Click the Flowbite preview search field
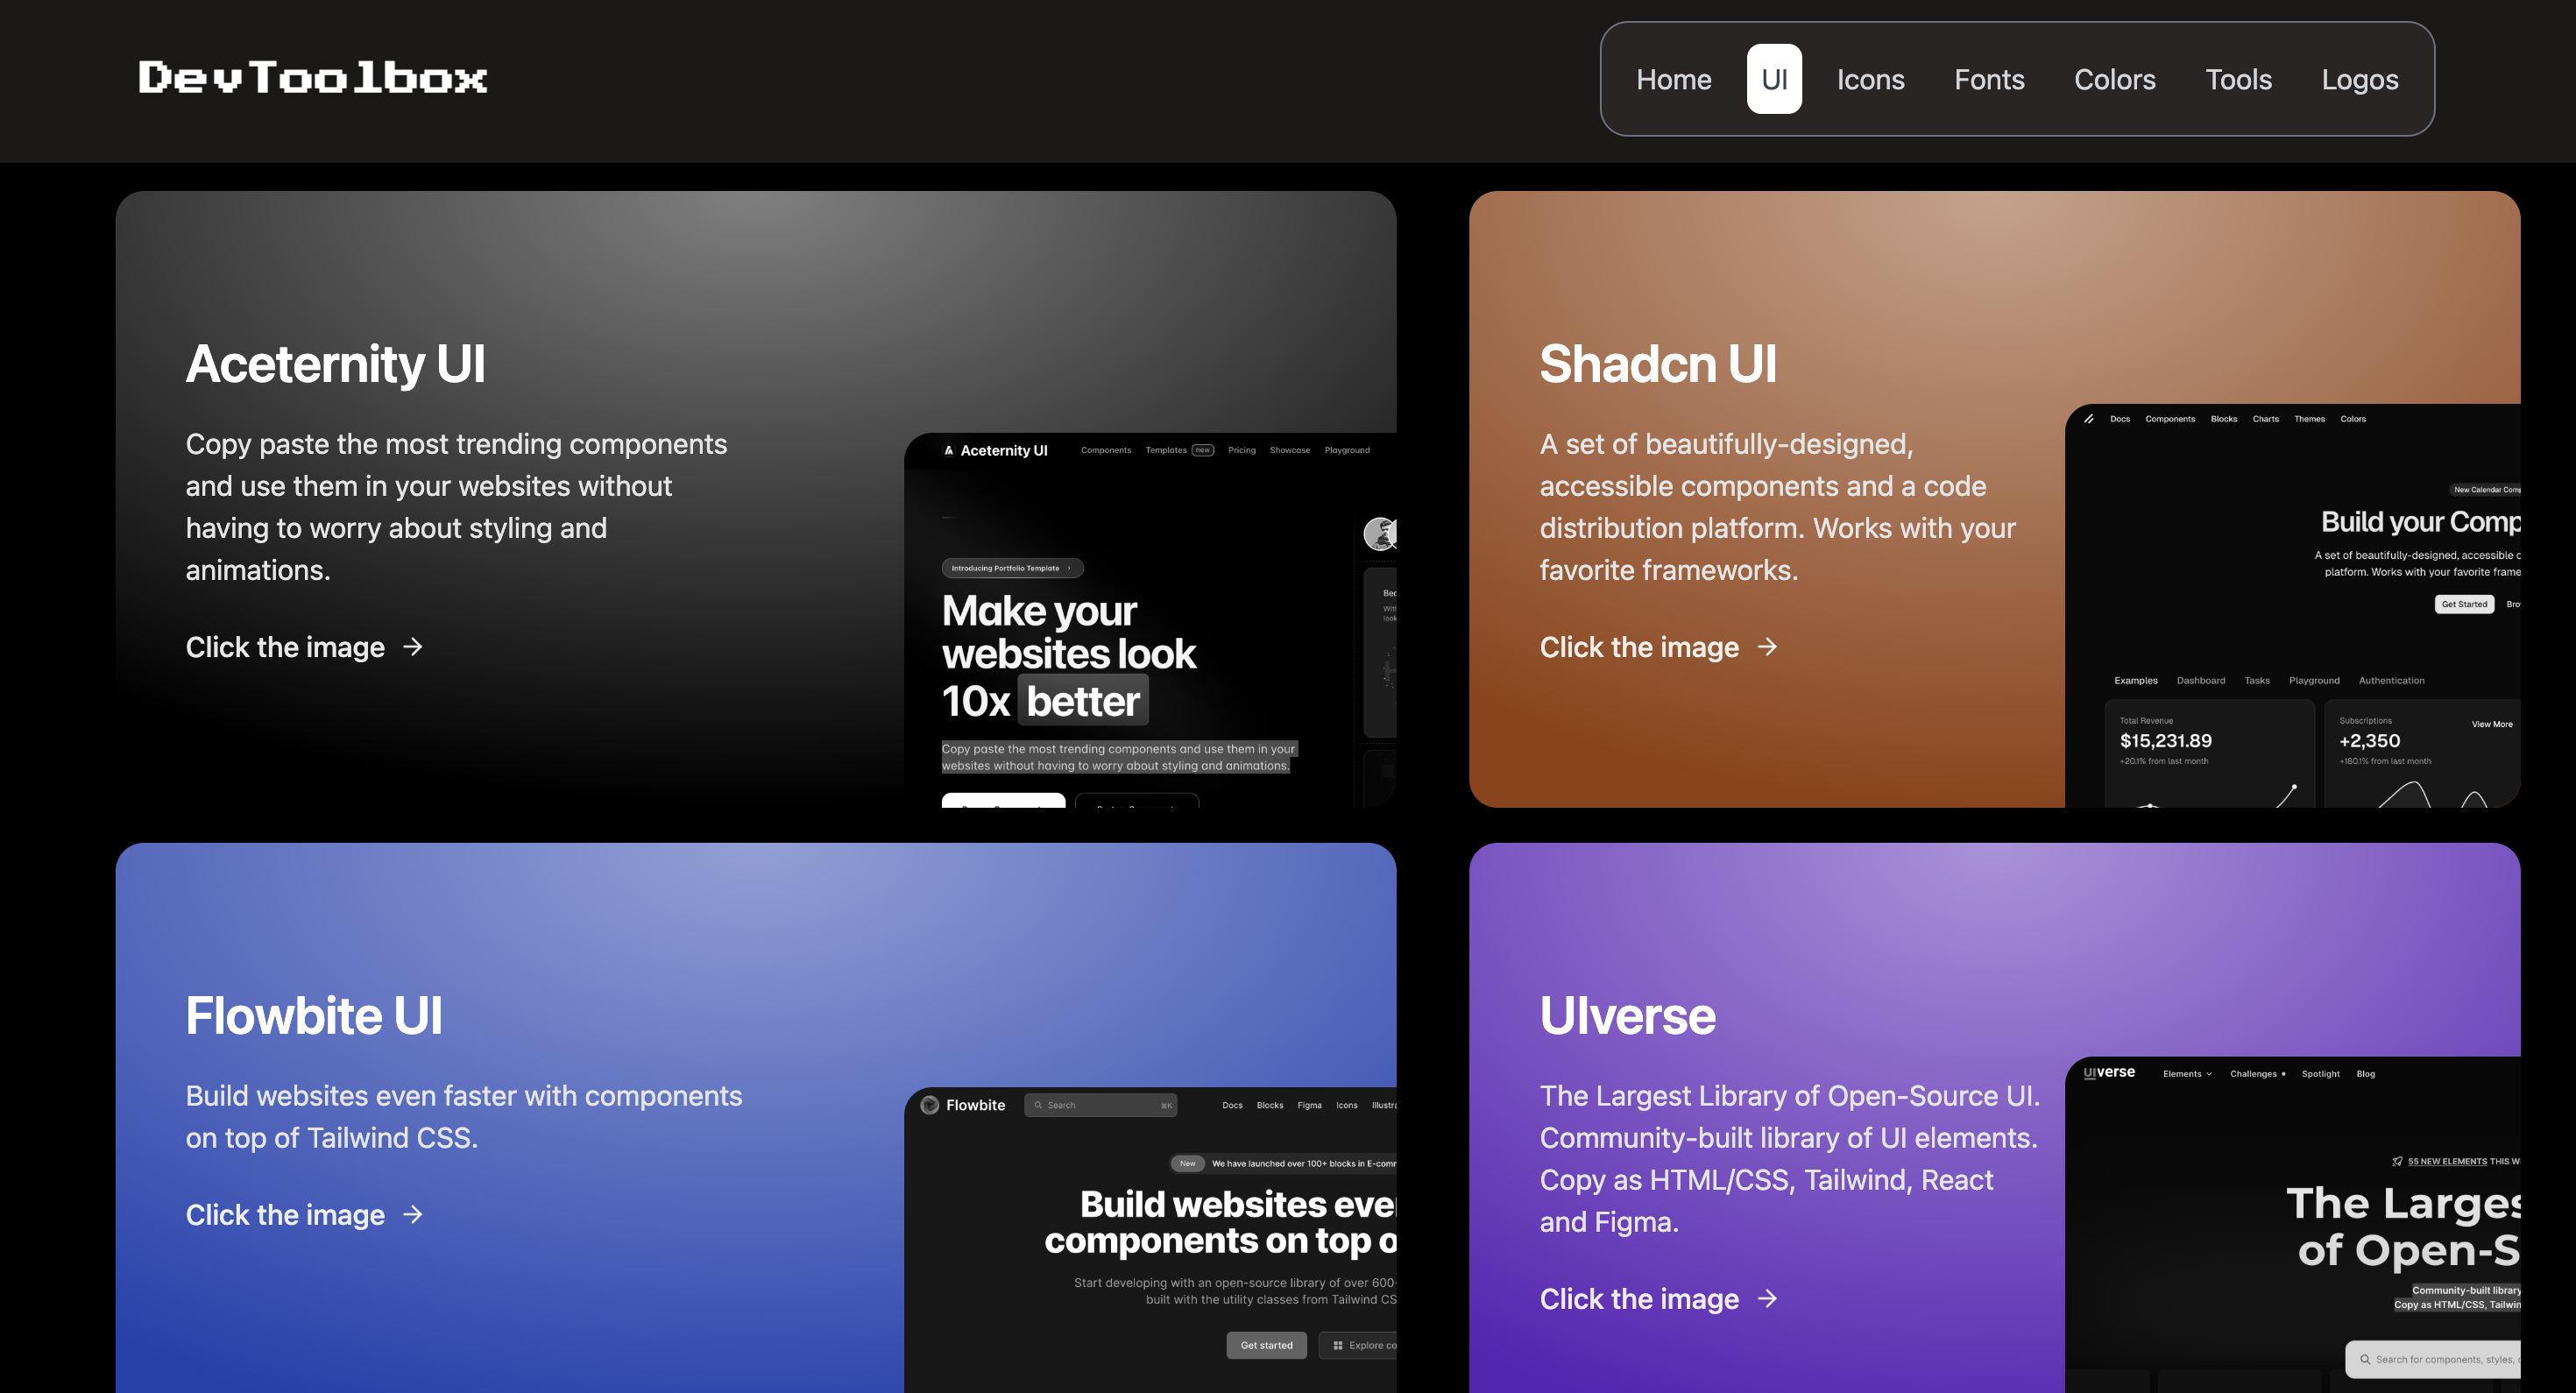Screen dimensions: 2576x1393 pyautogui.click(x=1100, y=1105)
